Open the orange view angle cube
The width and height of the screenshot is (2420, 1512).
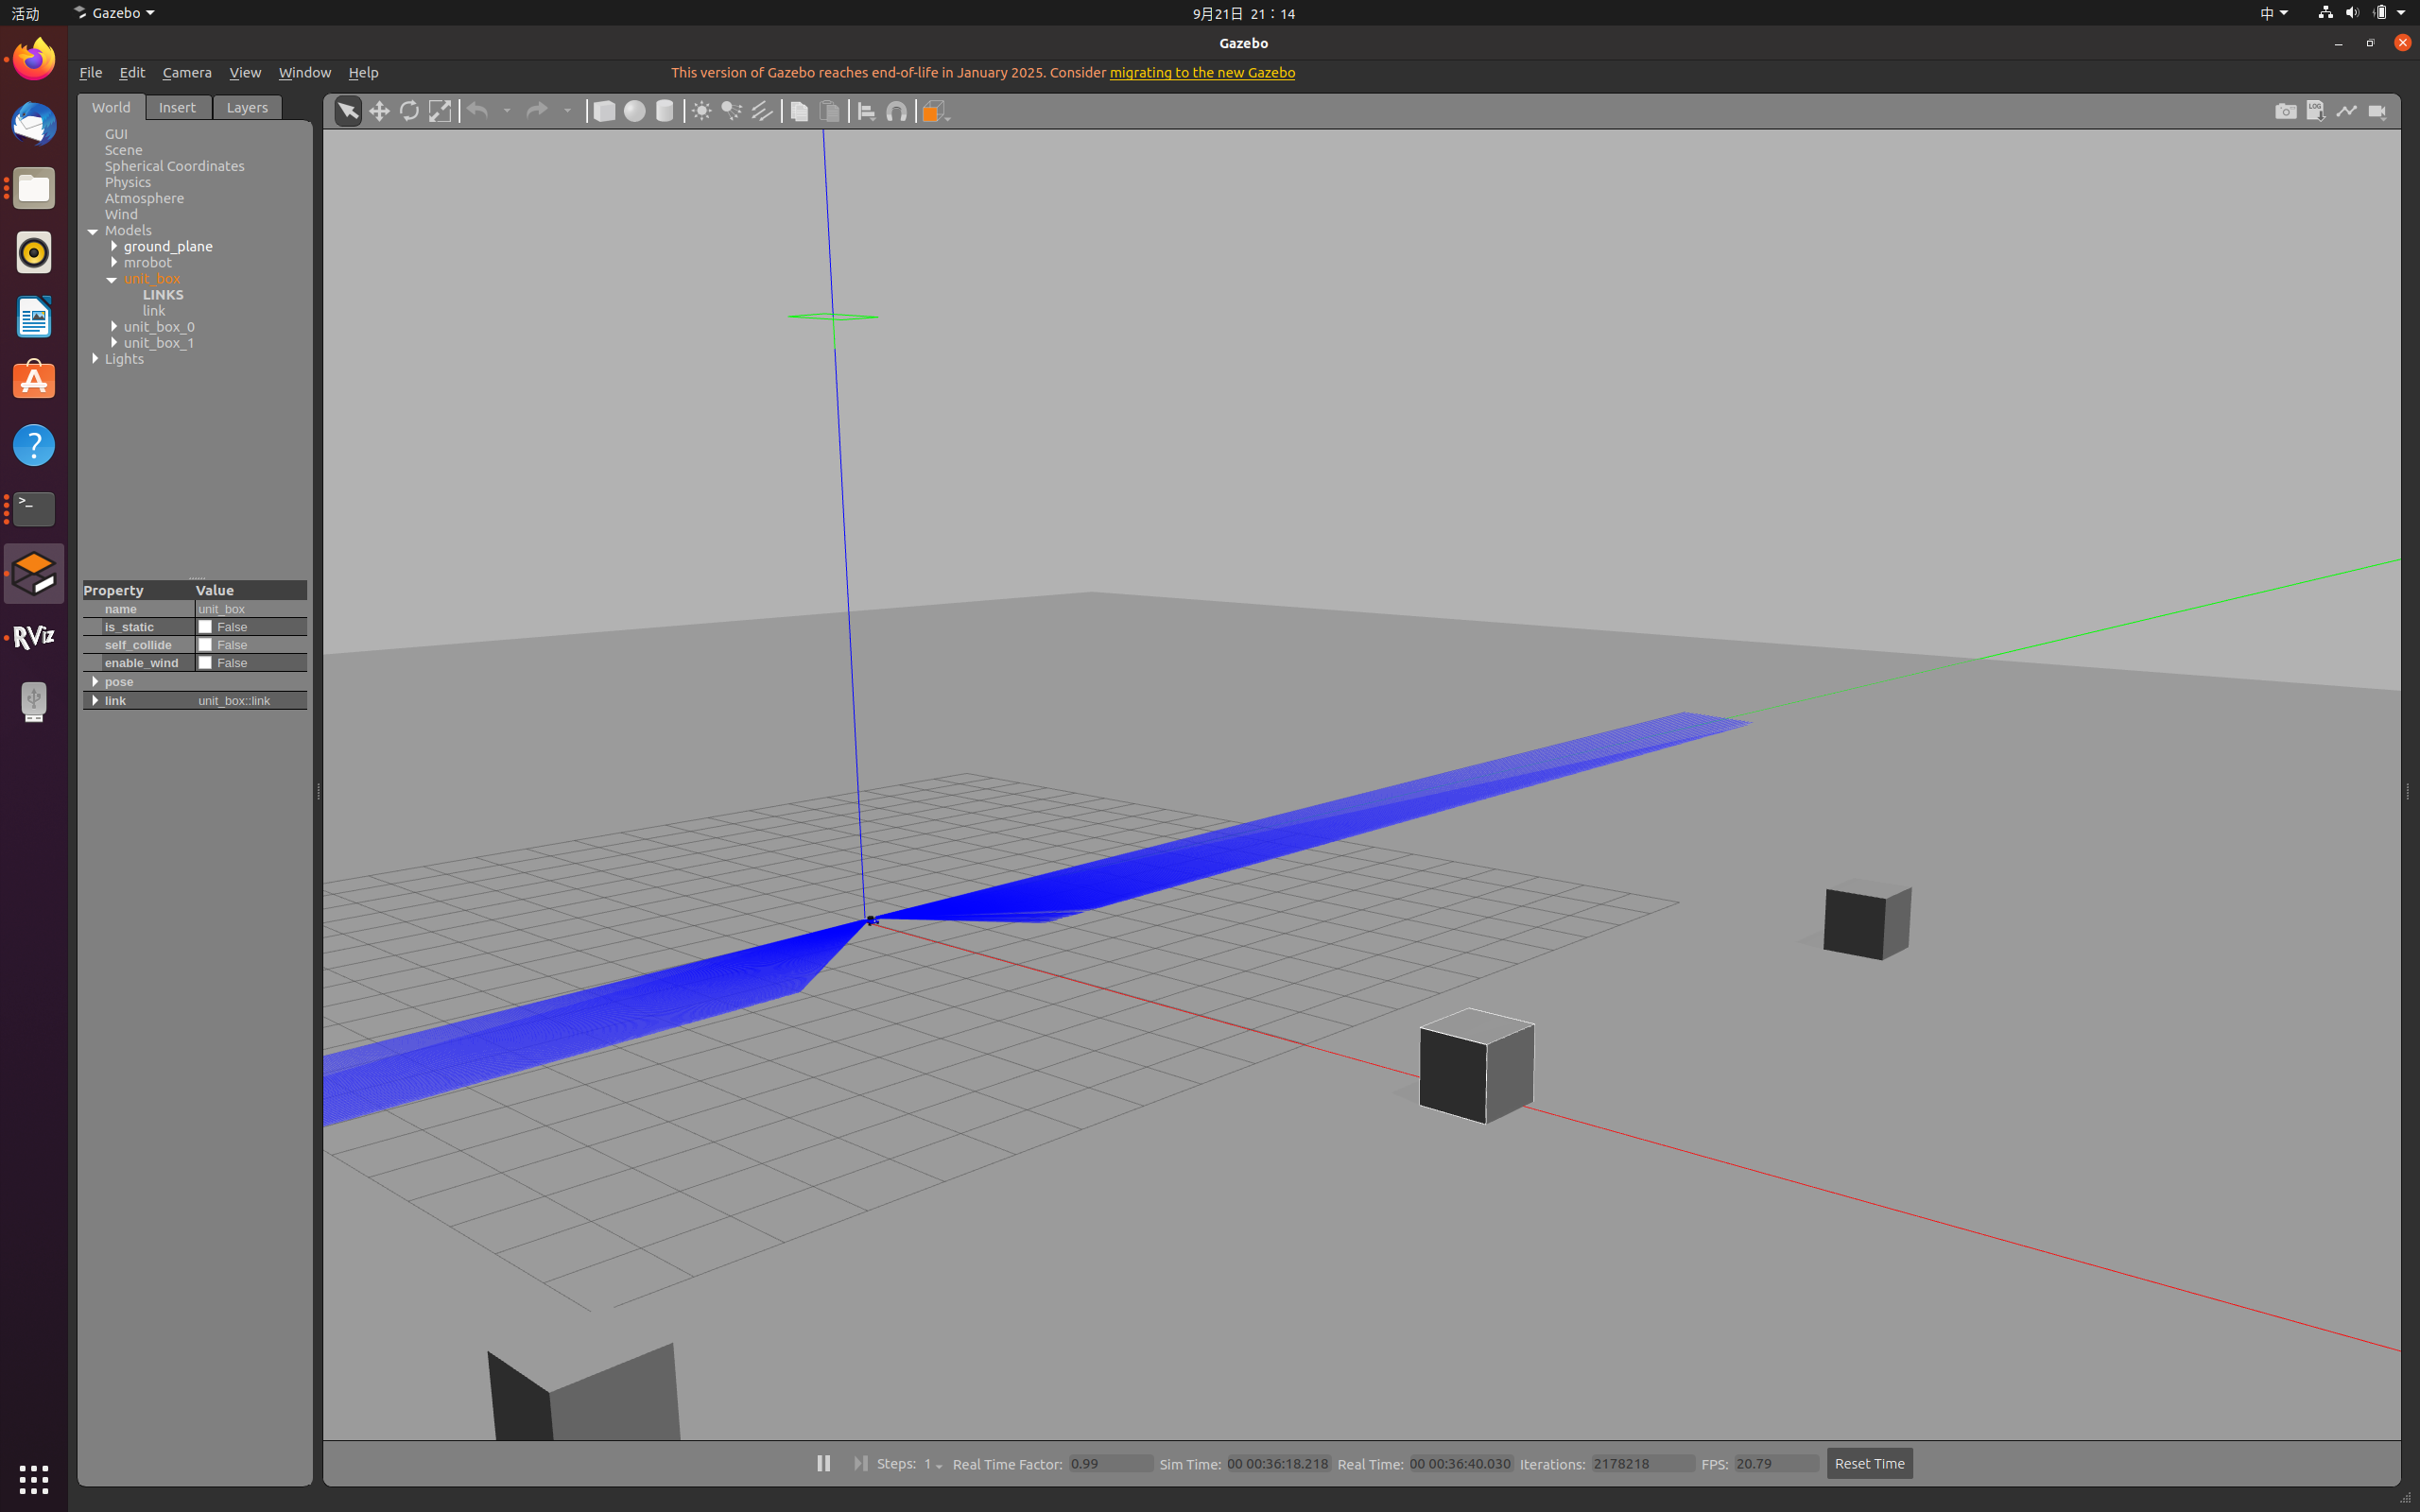(x=934, y=111)
